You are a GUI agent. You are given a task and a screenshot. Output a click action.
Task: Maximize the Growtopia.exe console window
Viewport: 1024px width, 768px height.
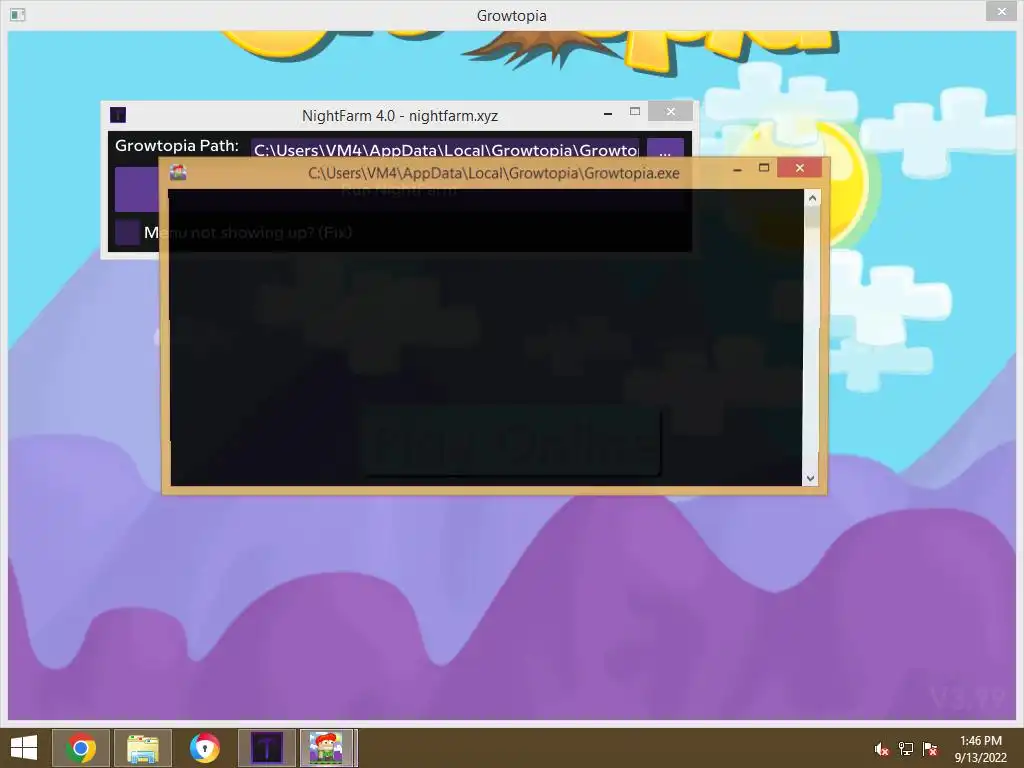tap(763, 168)
